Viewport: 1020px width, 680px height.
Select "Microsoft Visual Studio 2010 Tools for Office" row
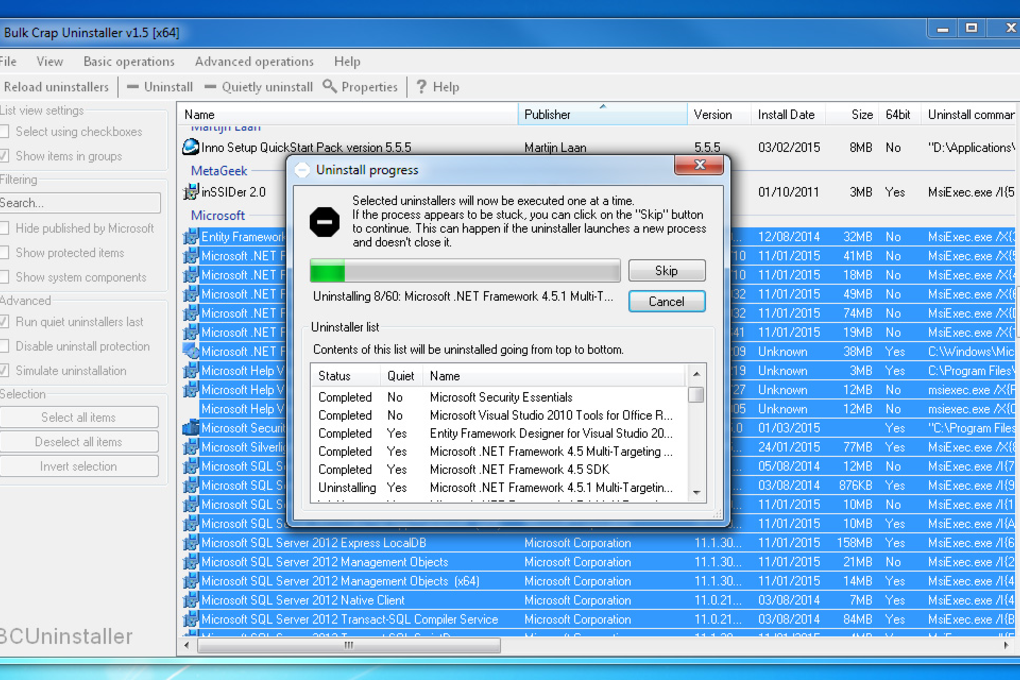click(x=500, y=415)
